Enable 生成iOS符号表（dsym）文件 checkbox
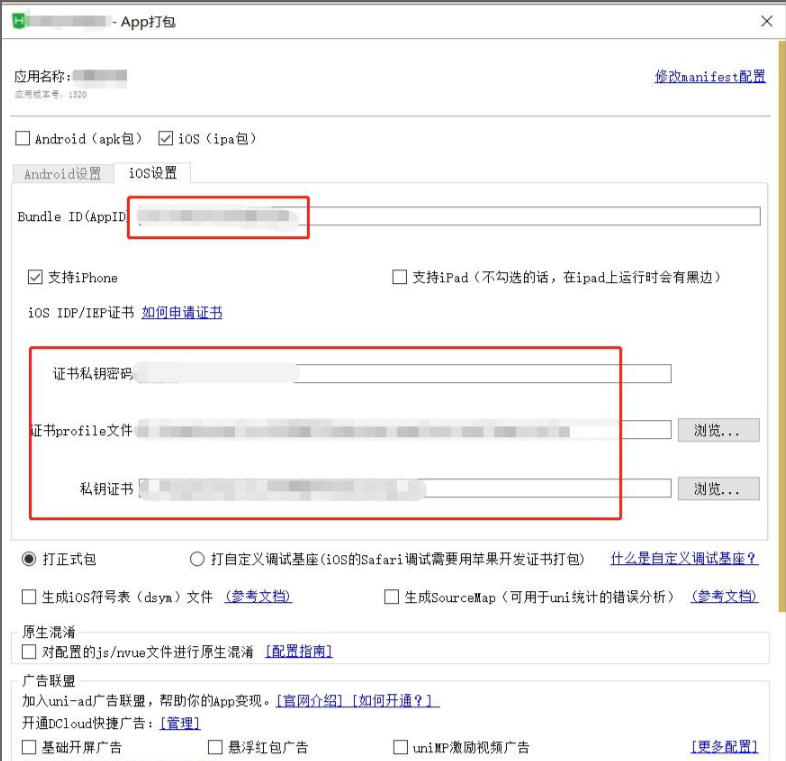 pyautogui.click(x=29, y=597)
